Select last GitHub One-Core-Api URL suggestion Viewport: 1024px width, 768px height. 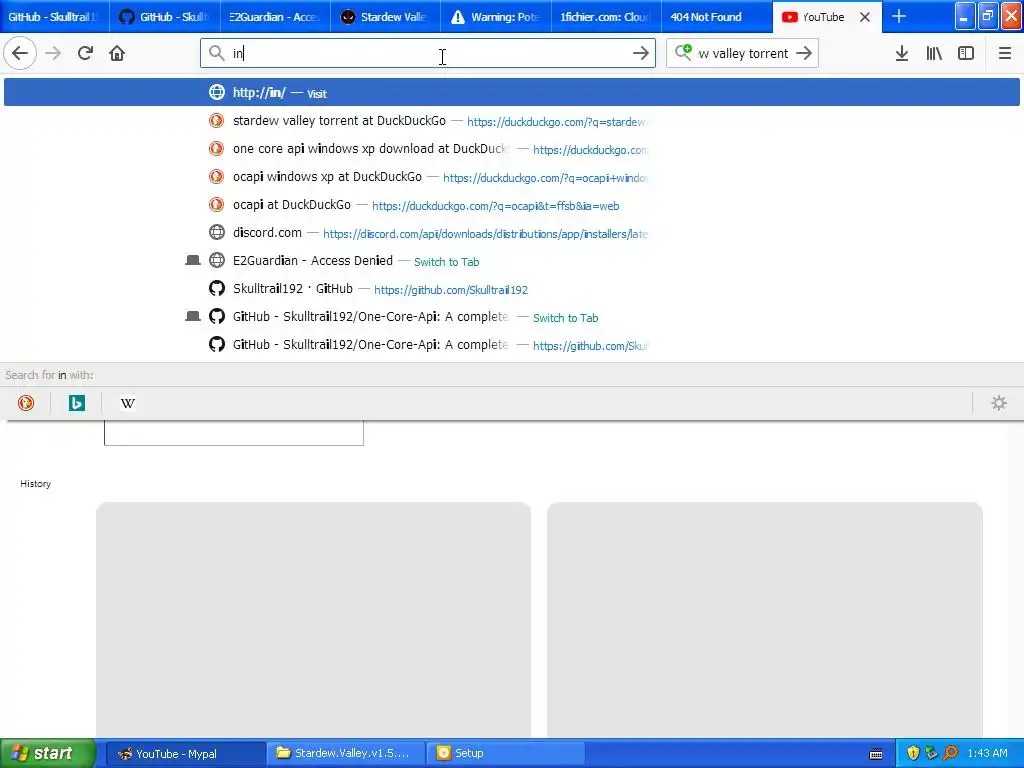click(x=511, y=345)
